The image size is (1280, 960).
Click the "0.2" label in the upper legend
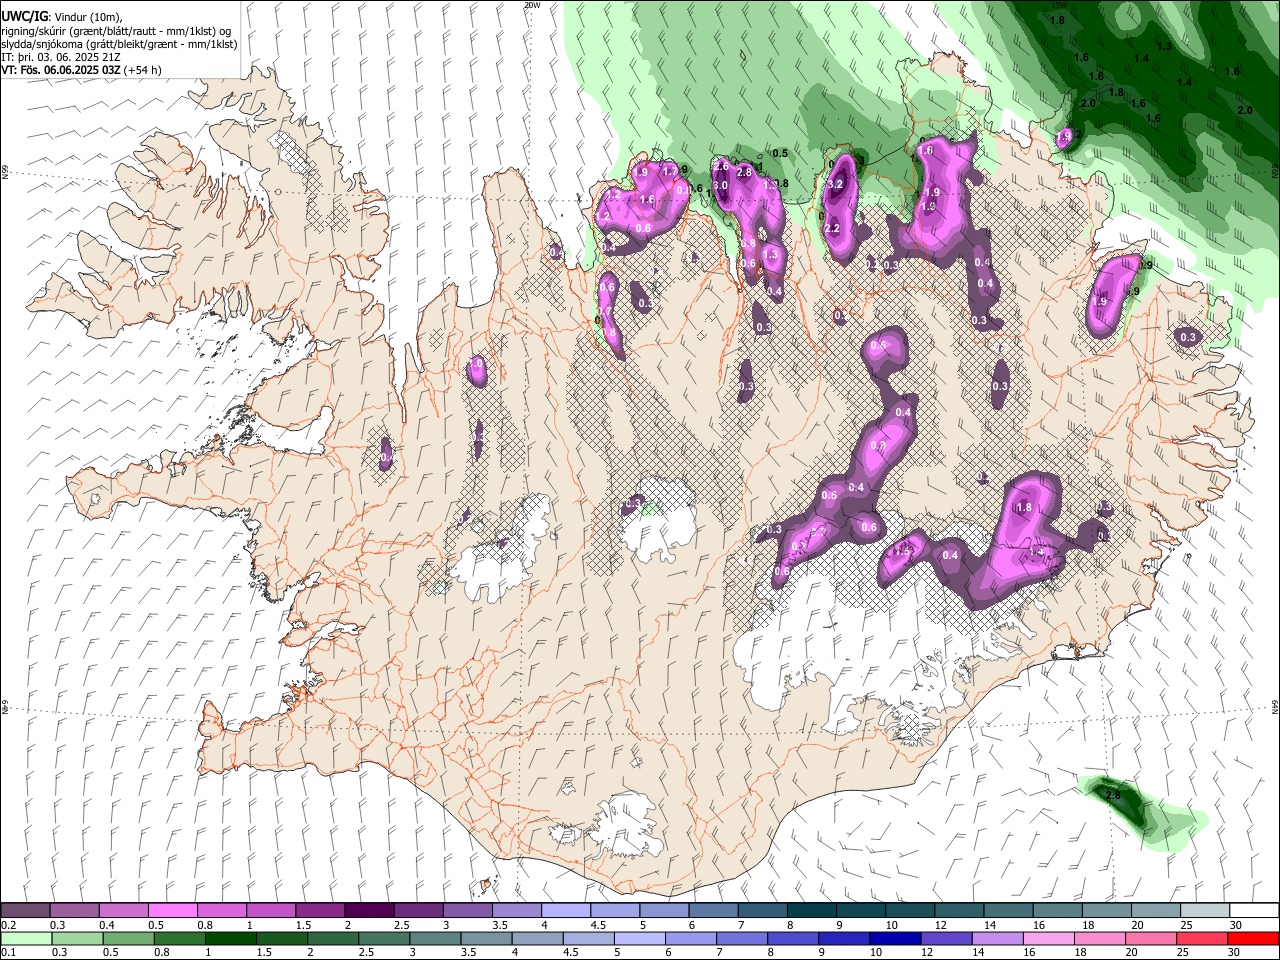point(8,925)
